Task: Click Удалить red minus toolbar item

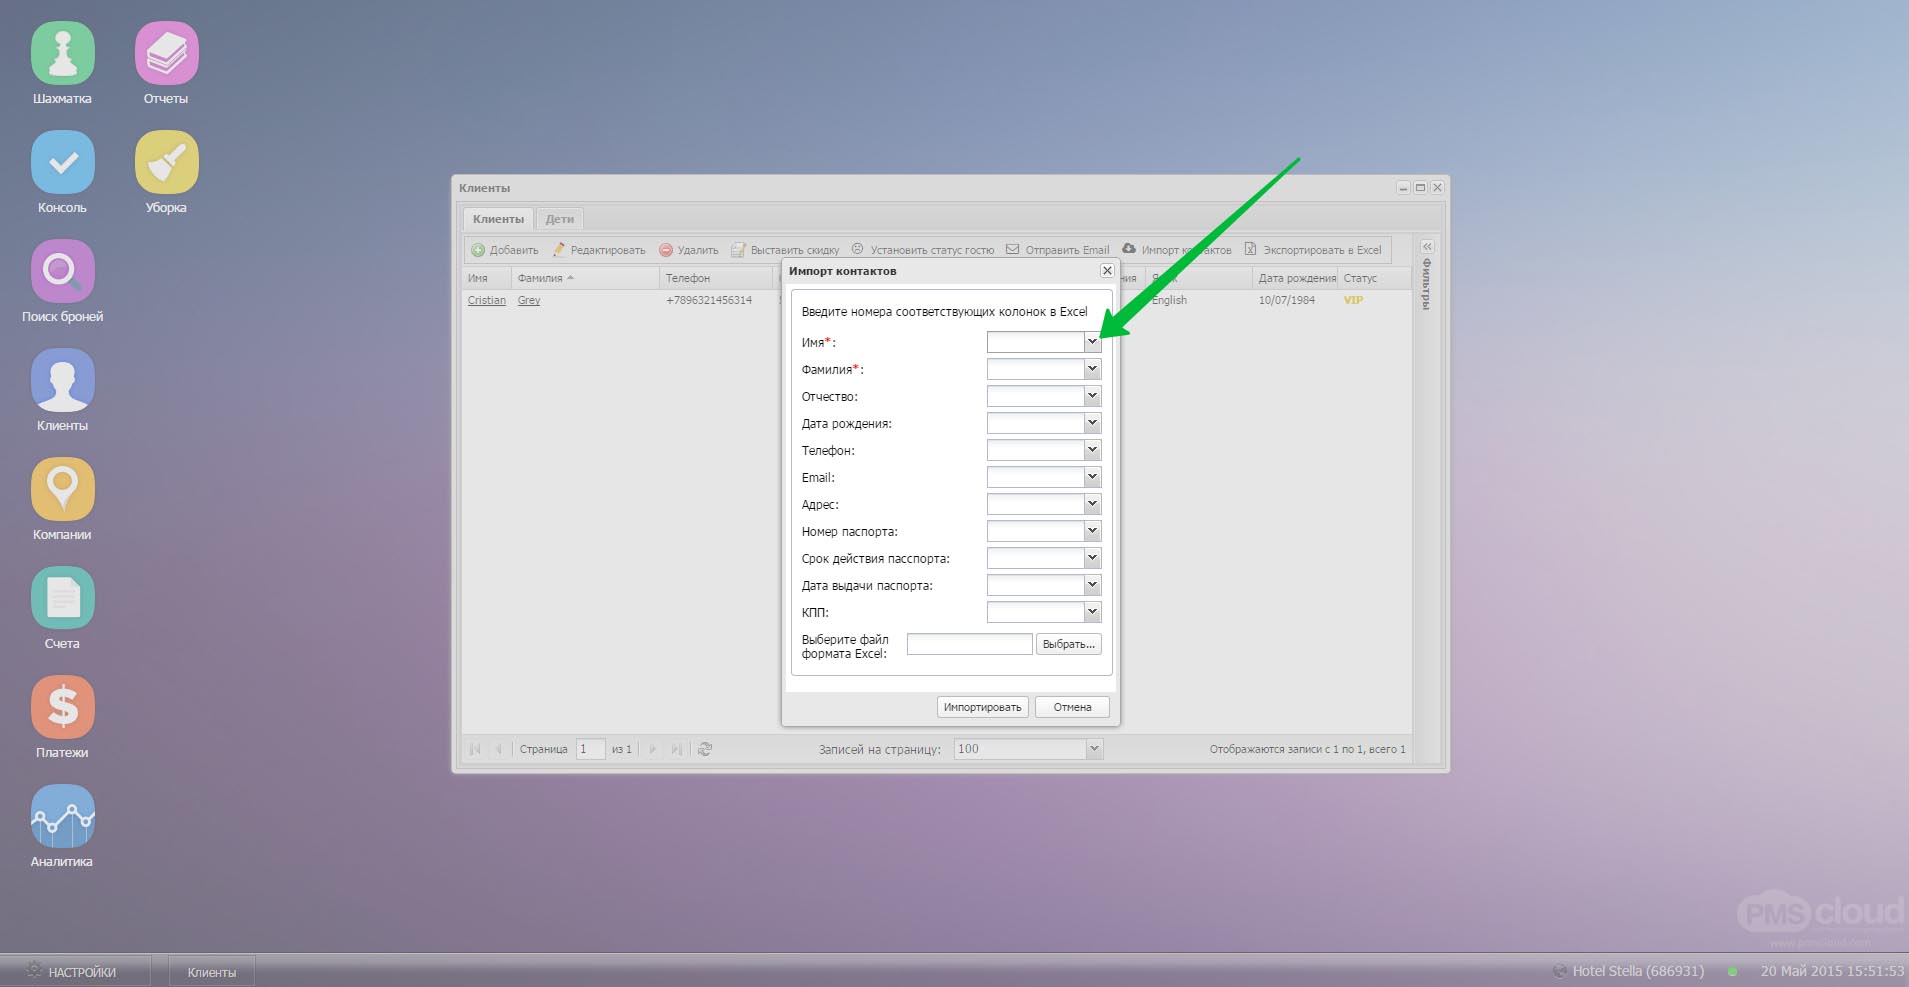Action: [689, 250]
